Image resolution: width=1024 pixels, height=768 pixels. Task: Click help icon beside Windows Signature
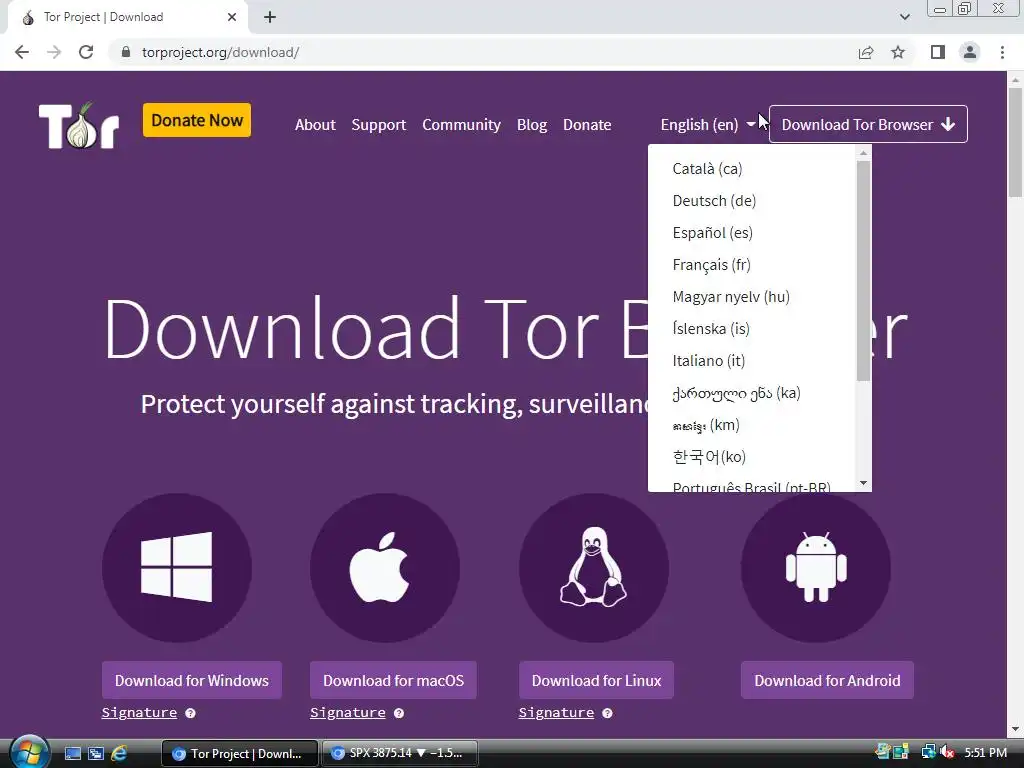190,713
